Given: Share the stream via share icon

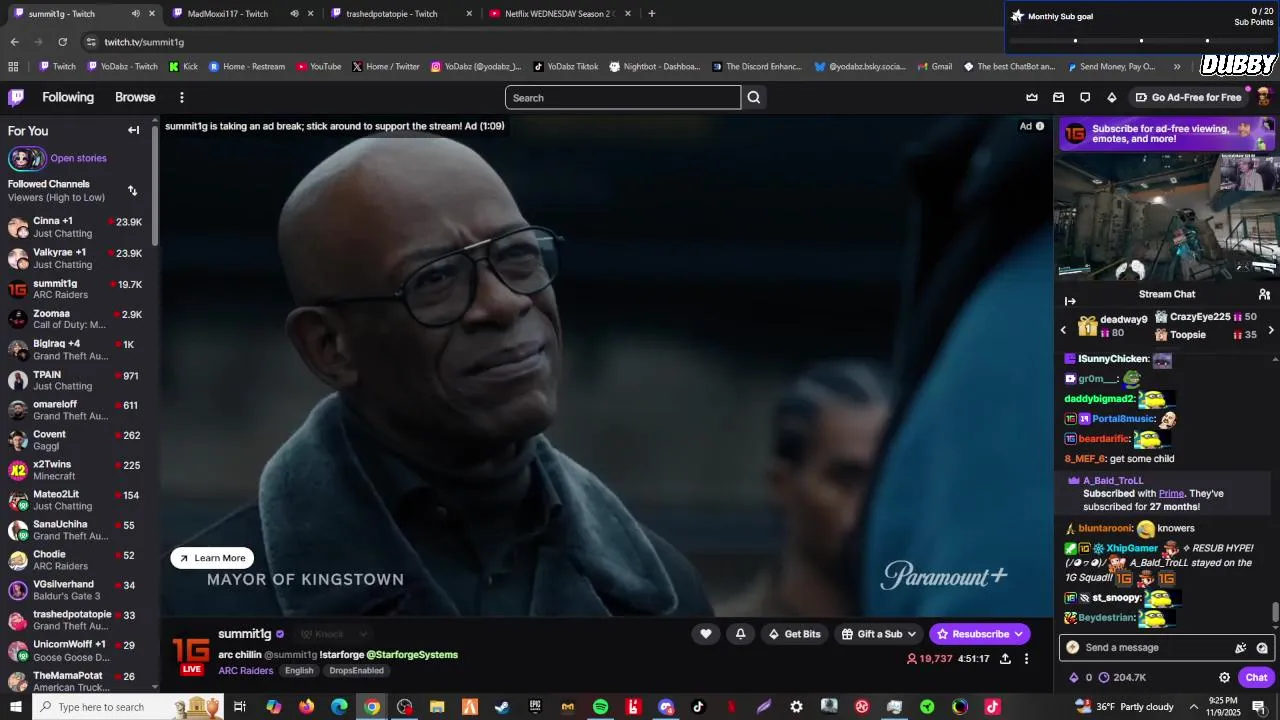Looking at the screenshot, I should [1005, 659].
